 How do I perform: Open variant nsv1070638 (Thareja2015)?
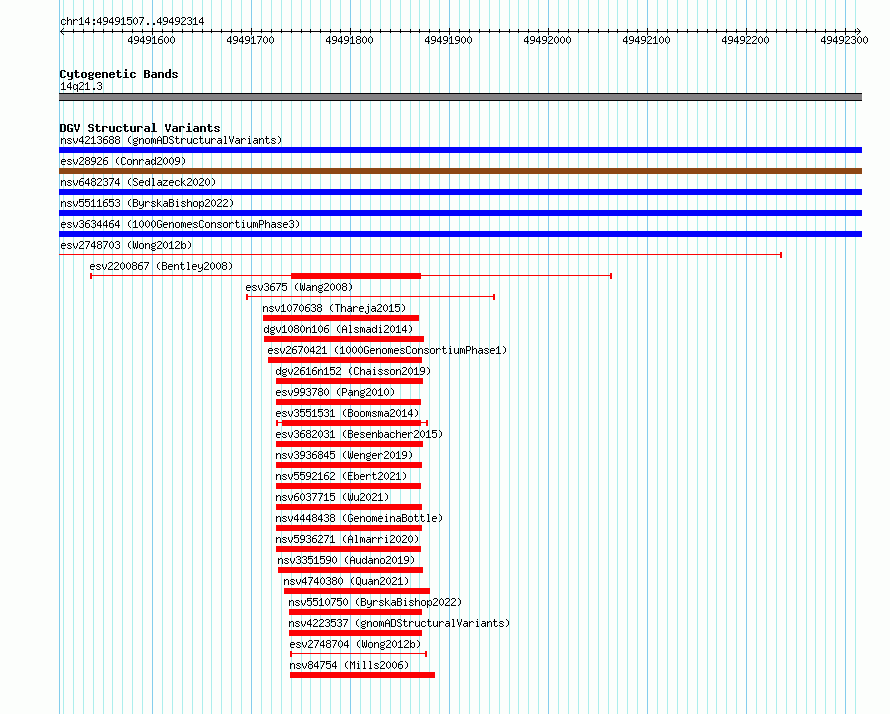[x=334, y=308]
